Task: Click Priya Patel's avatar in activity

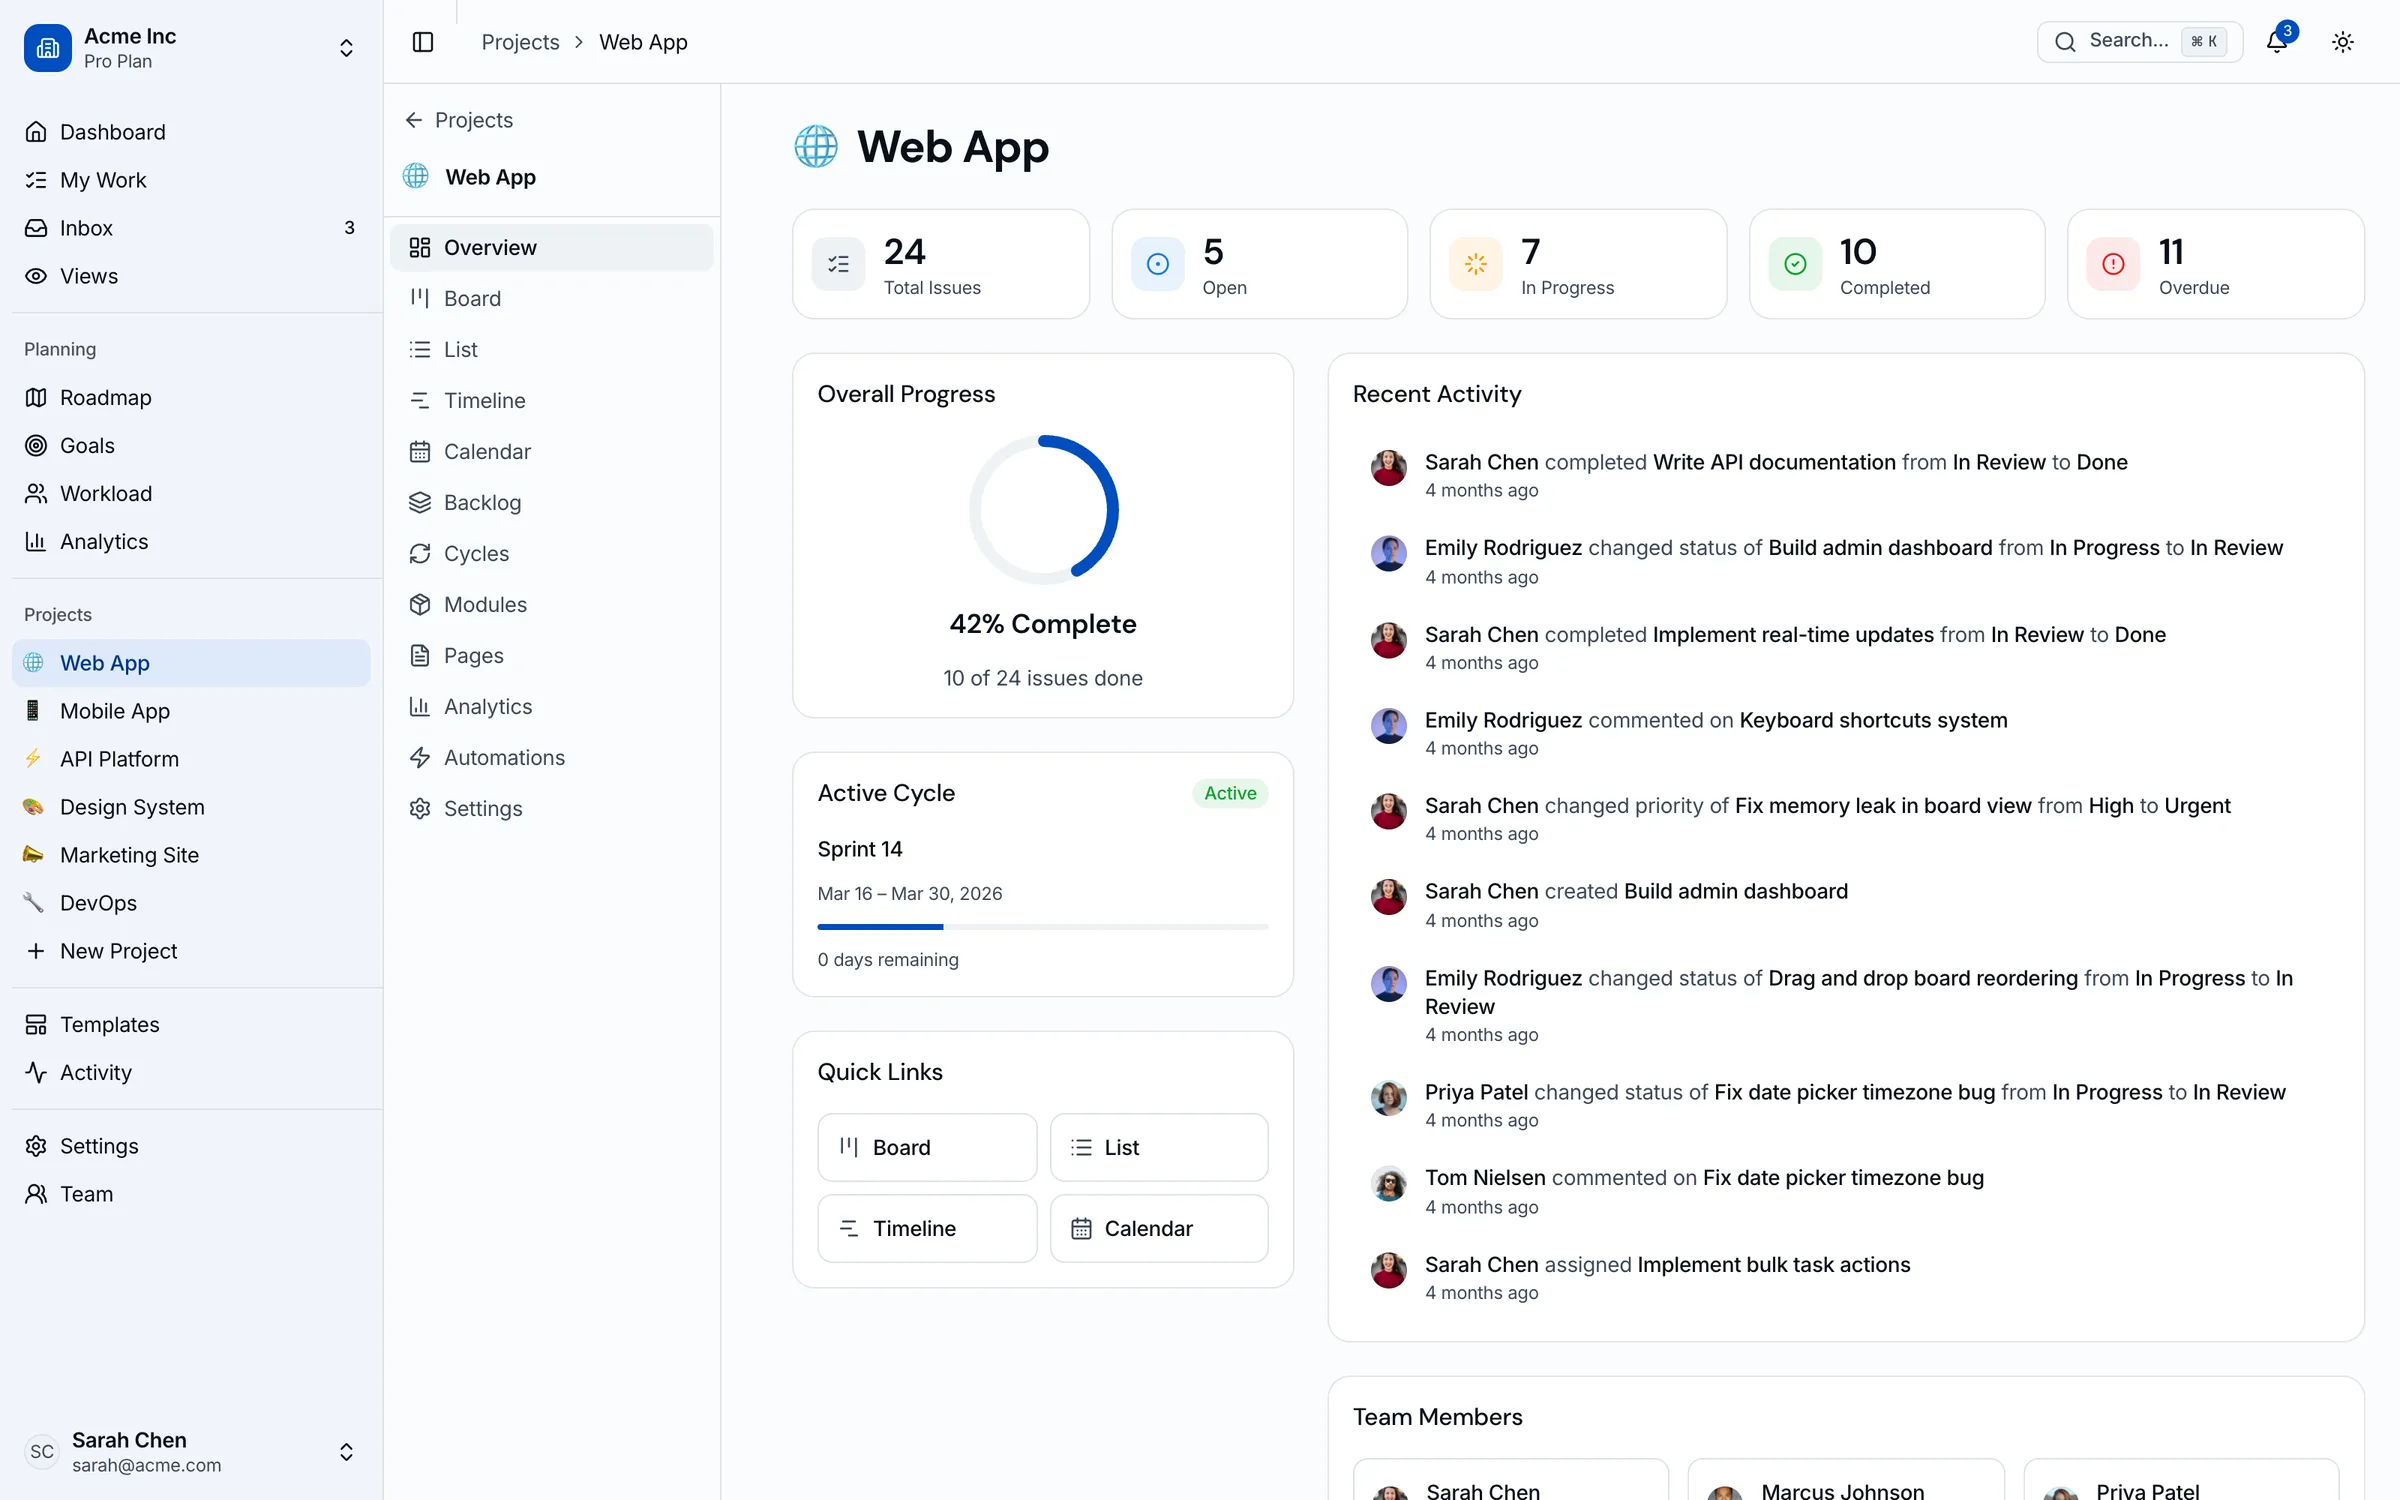Action: tap(1389, 1097)
